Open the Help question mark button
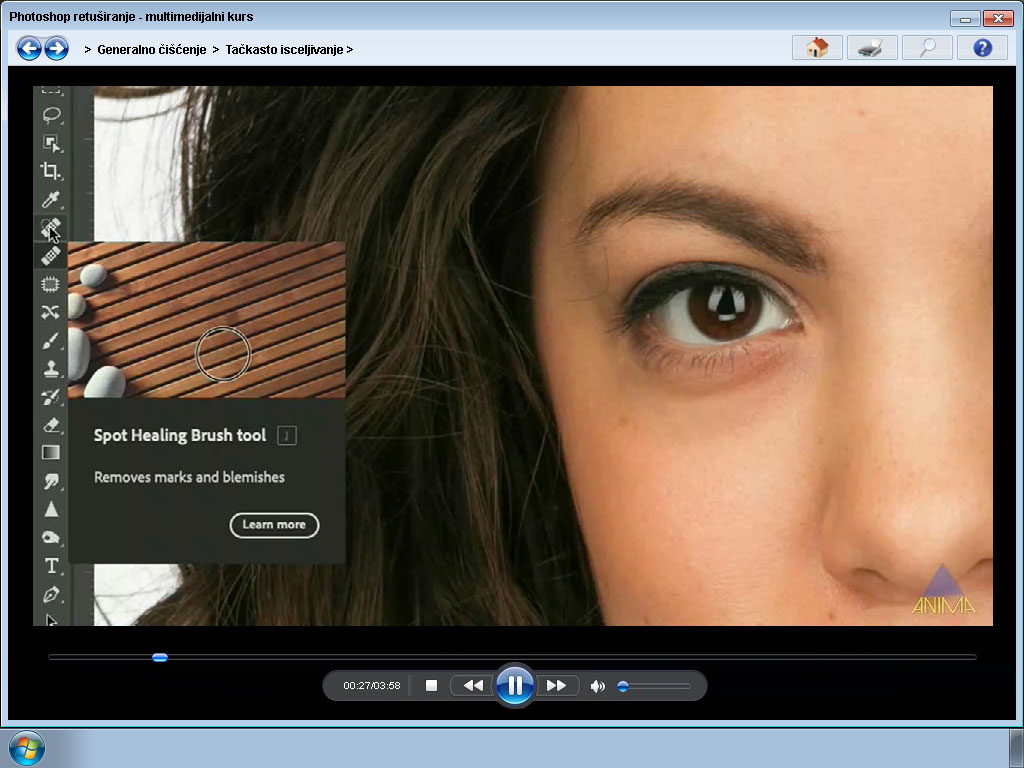The width and height of the screenshot is (1024, 768). [982, 48]
